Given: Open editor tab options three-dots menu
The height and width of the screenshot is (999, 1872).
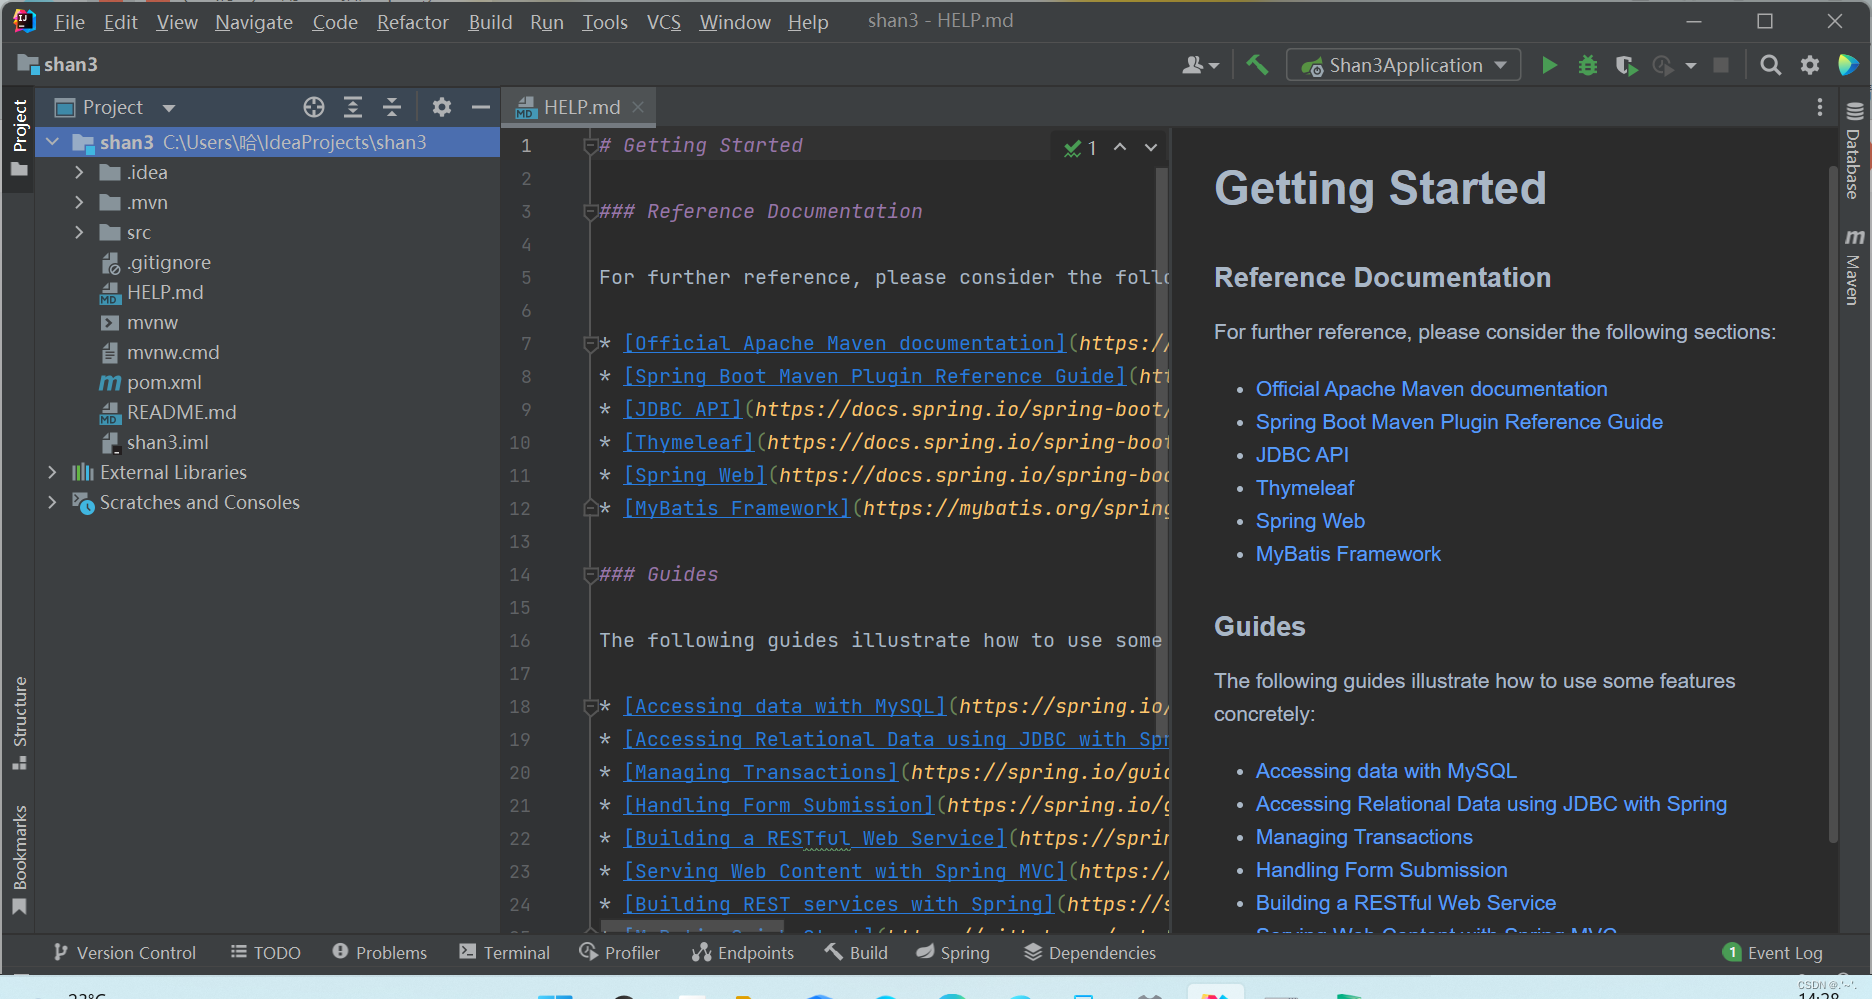Looking at the screenshot, I should coord(1820,107).
